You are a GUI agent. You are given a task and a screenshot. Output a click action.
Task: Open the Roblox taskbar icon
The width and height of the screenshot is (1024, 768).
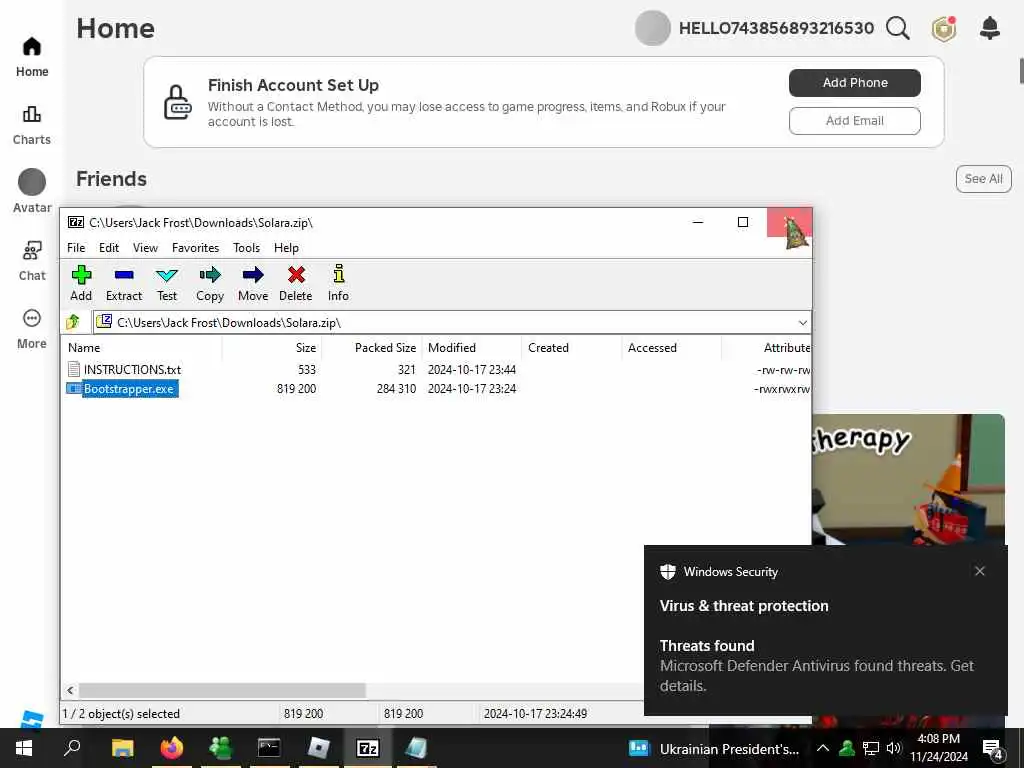319,748
